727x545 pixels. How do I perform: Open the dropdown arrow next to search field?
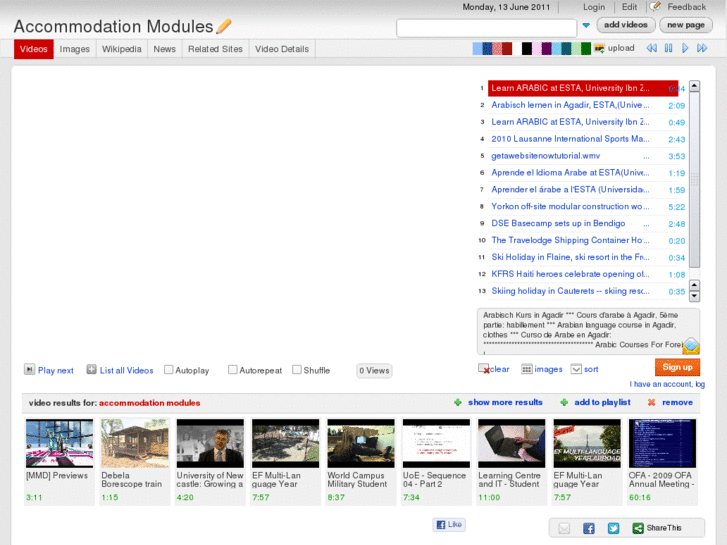[586, 26]
